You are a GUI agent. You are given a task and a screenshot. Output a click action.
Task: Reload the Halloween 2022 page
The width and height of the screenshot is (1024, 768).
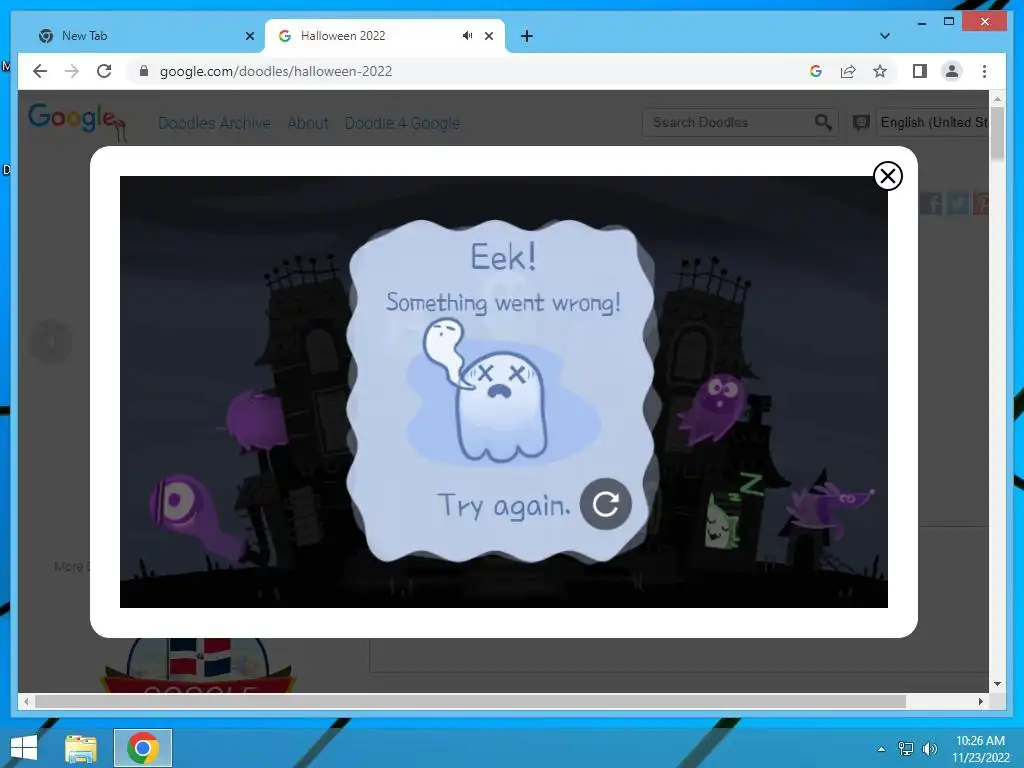click(x=104, y=71)
